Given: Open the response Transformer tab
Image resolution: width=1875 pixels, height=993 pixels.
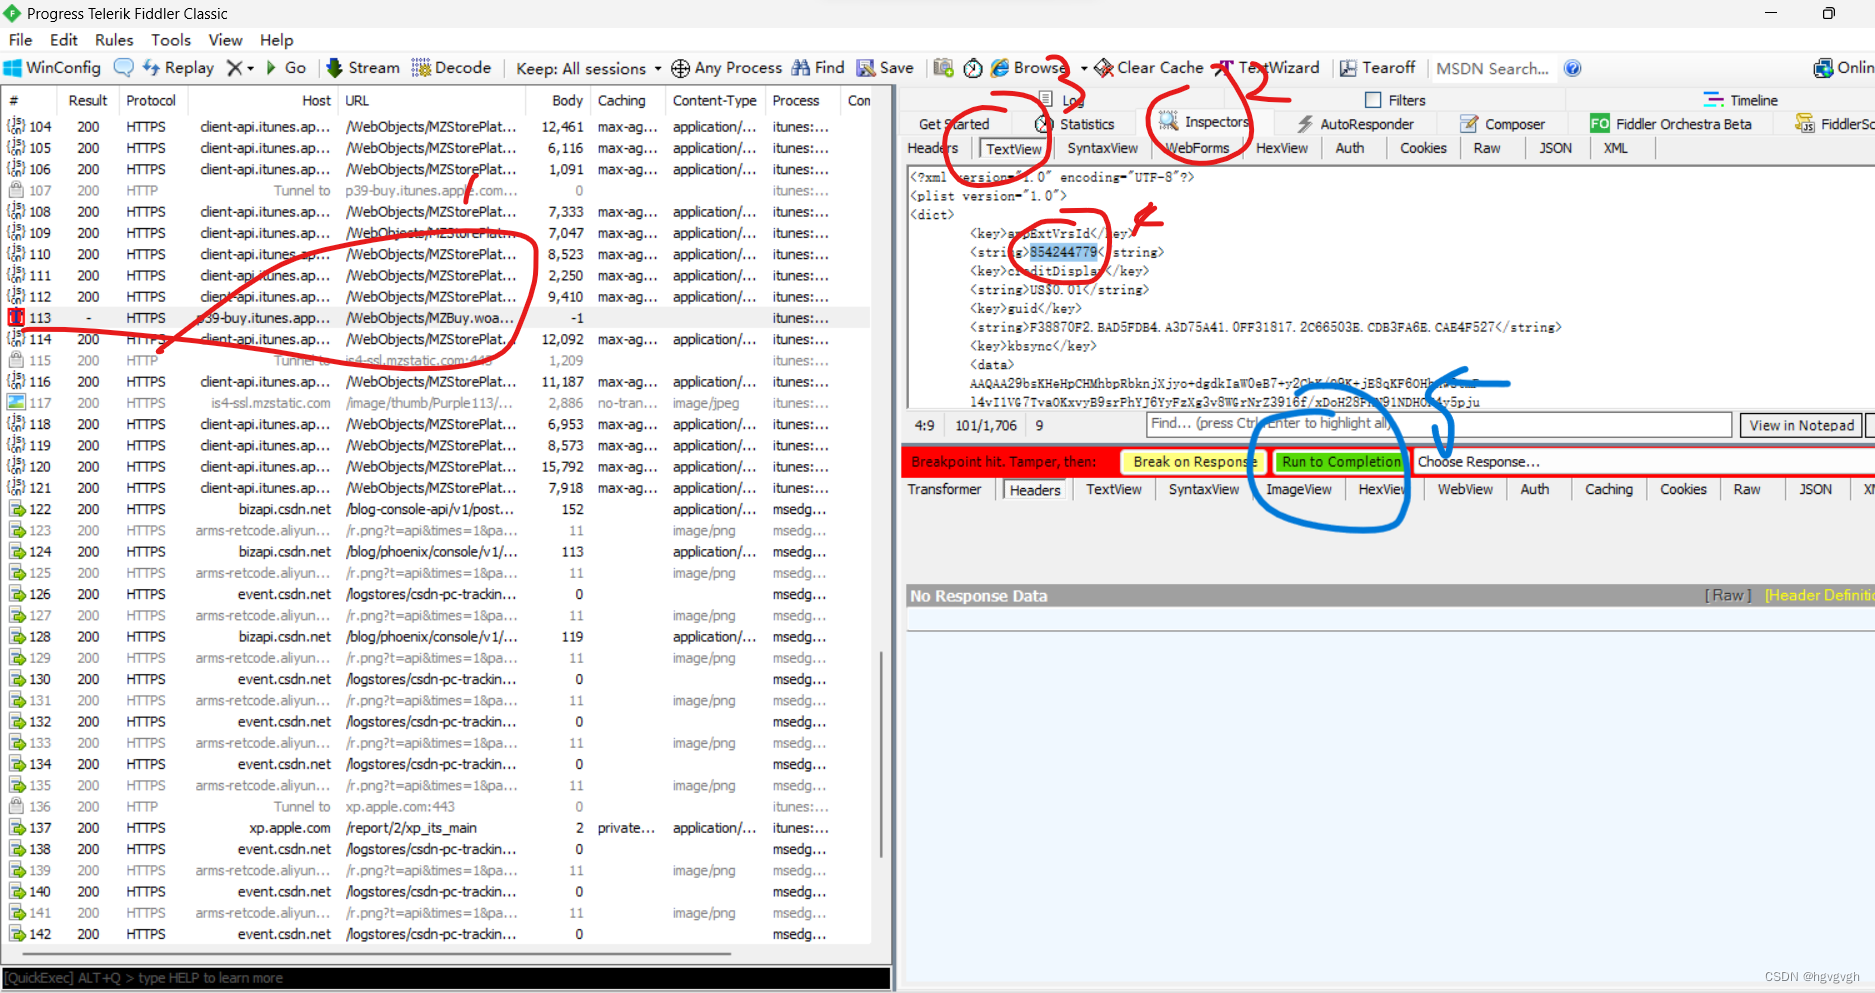Looking at the screenshot, I should 944,489.
